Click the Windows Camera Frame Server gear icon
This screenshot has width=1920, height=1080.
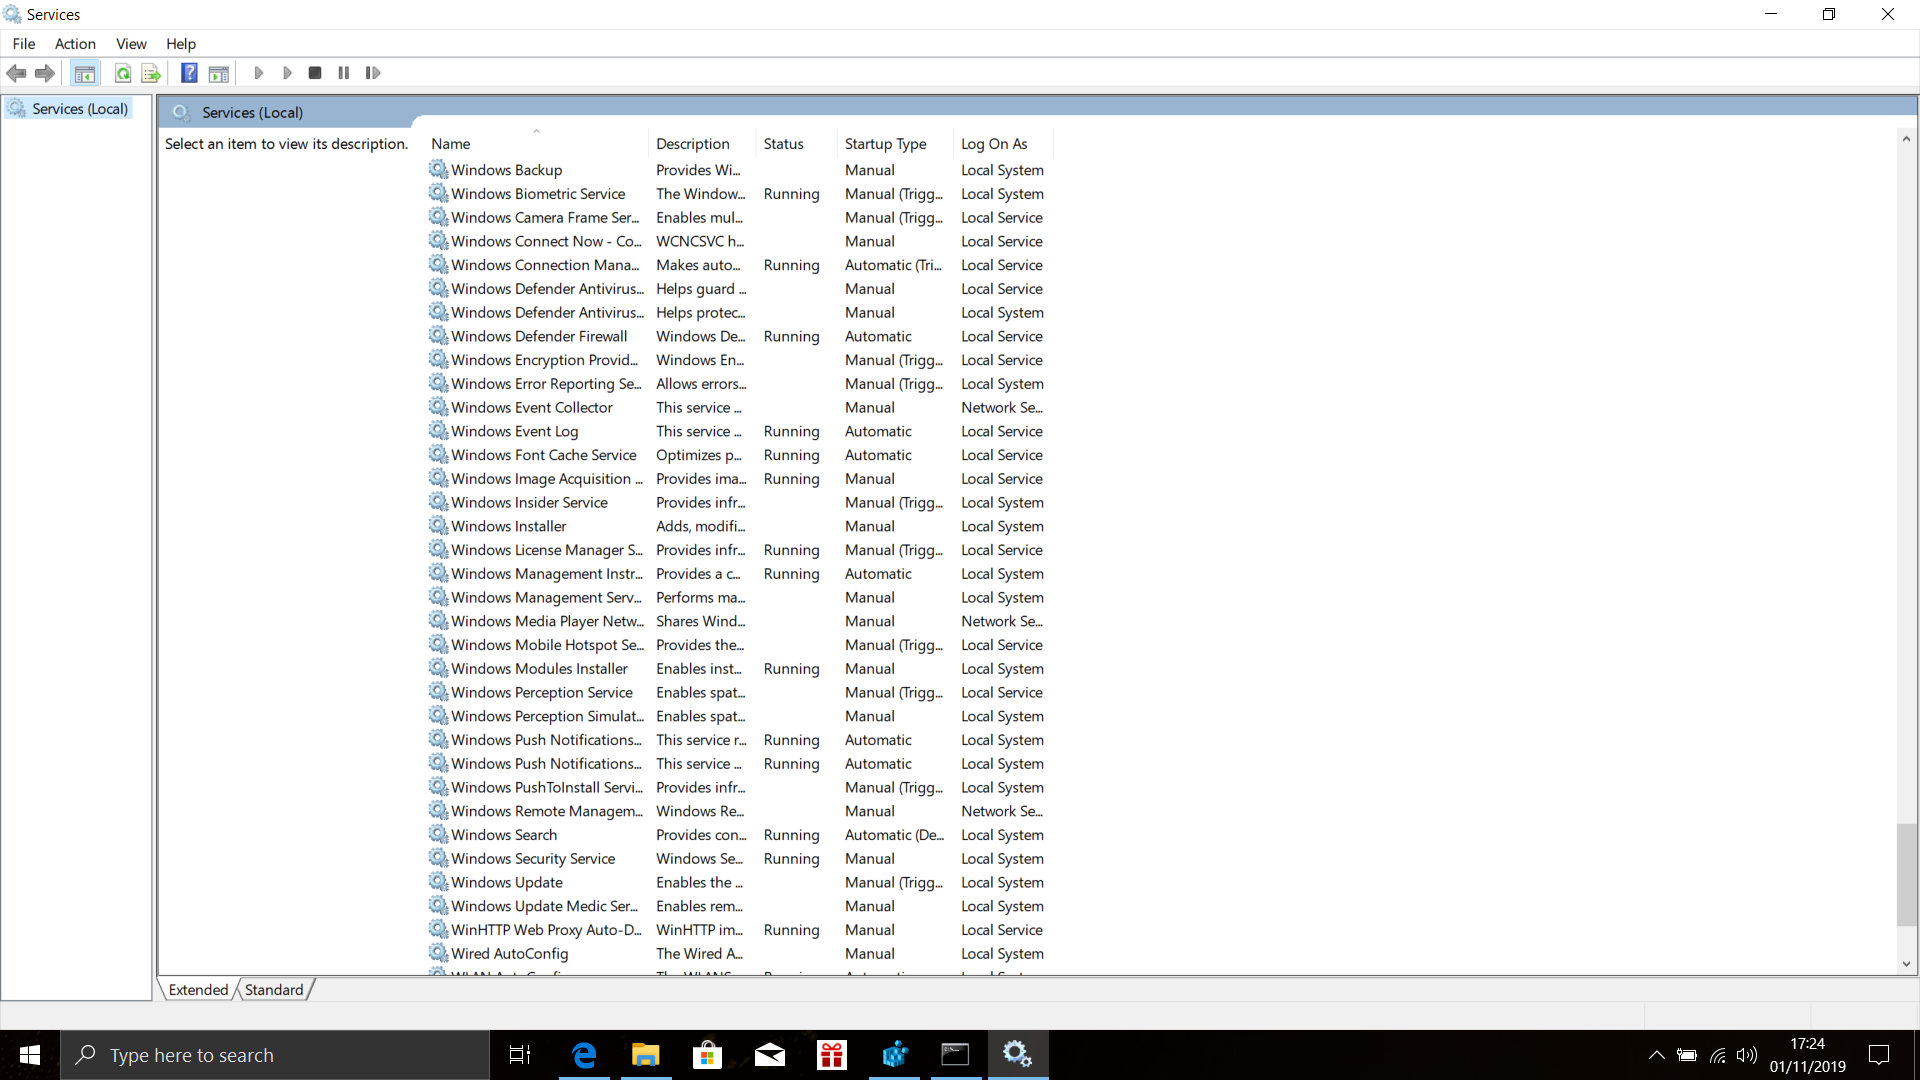click(x=438, y=217)
